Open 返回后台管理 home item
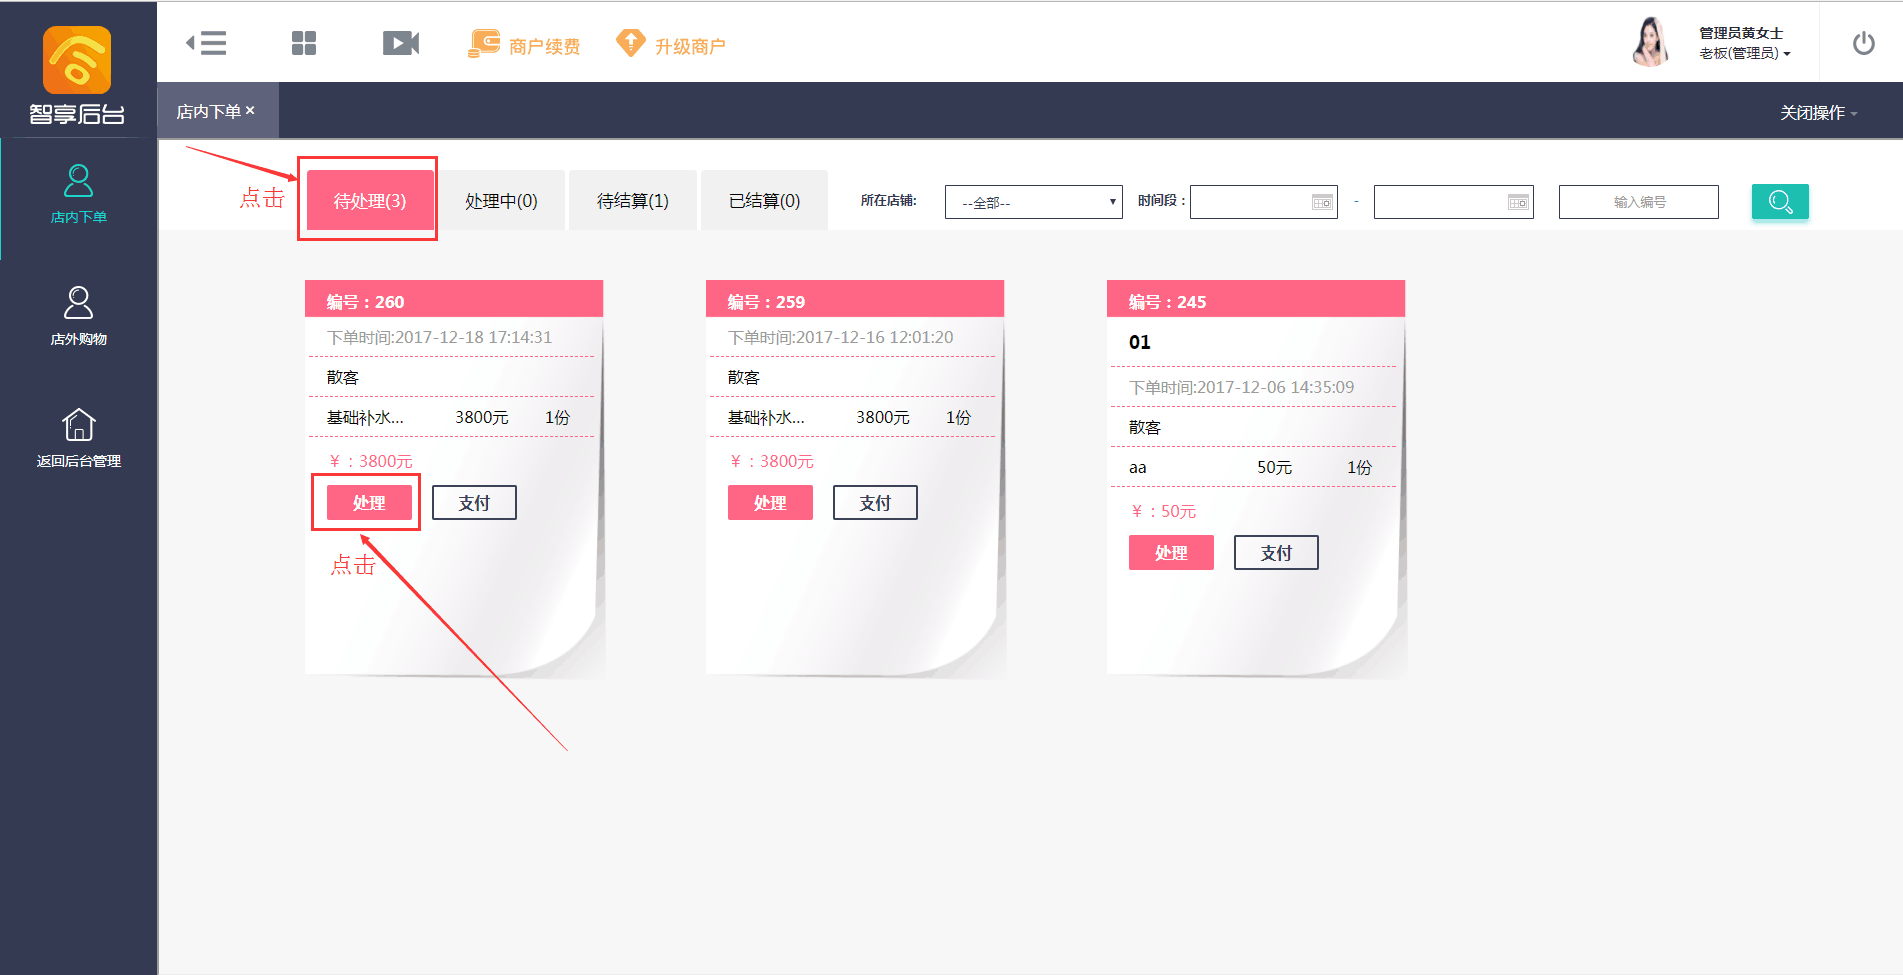The width and height of the screenshot is (1903, 975). 78,439
